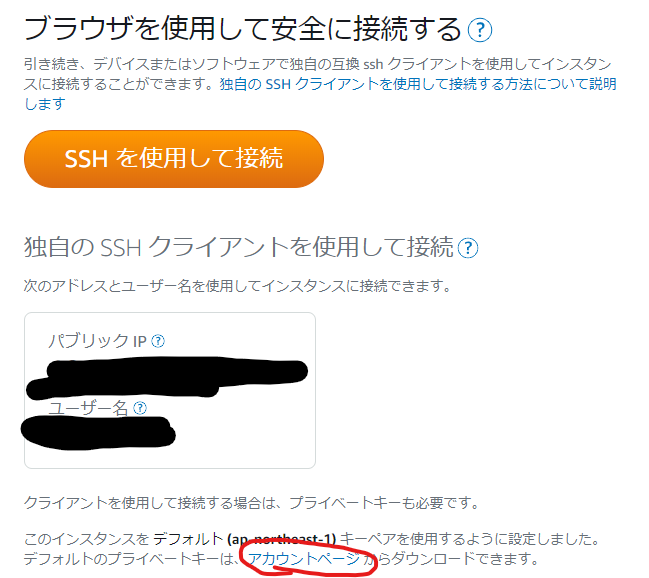Click the ユーザー名 label text
The height and width of the screenshot is (578, 649).
(88, 408)
